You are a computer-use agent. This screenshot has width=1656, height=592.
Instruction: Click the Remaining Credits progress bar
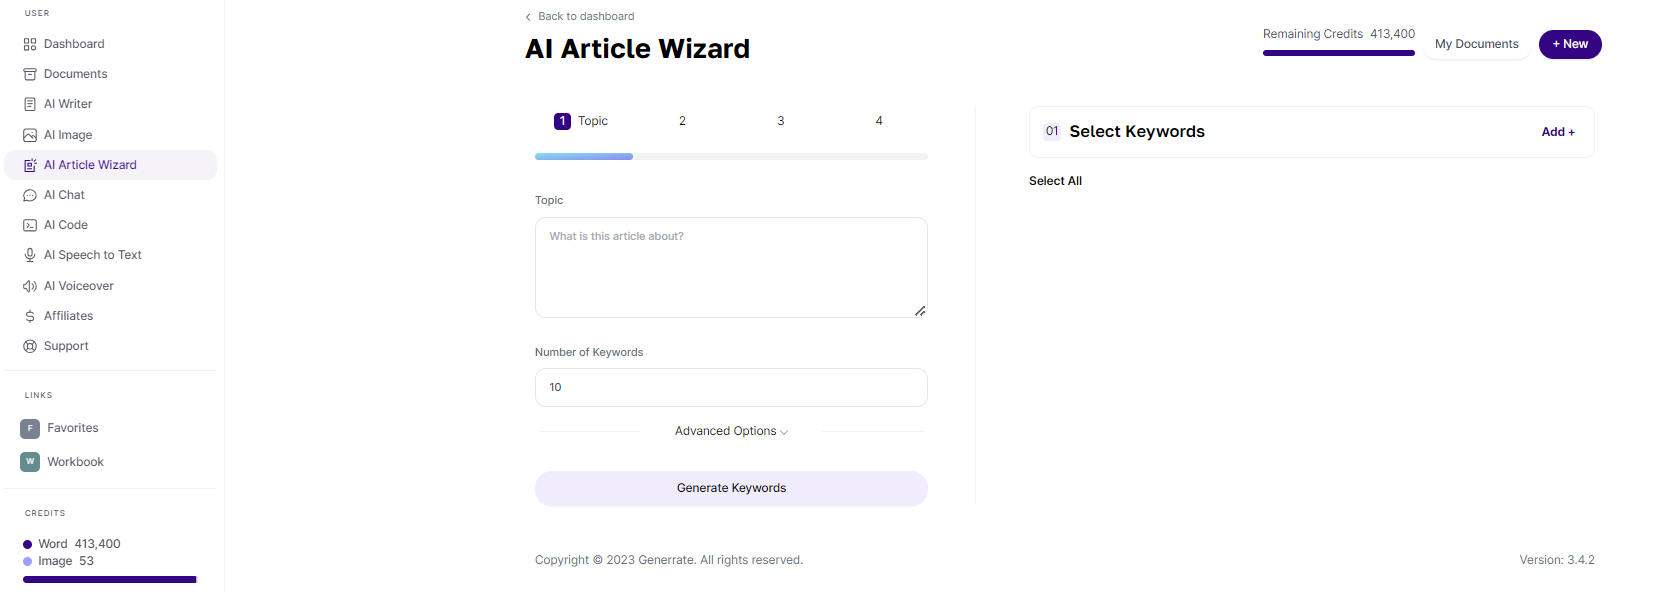tap(1339, 53)
